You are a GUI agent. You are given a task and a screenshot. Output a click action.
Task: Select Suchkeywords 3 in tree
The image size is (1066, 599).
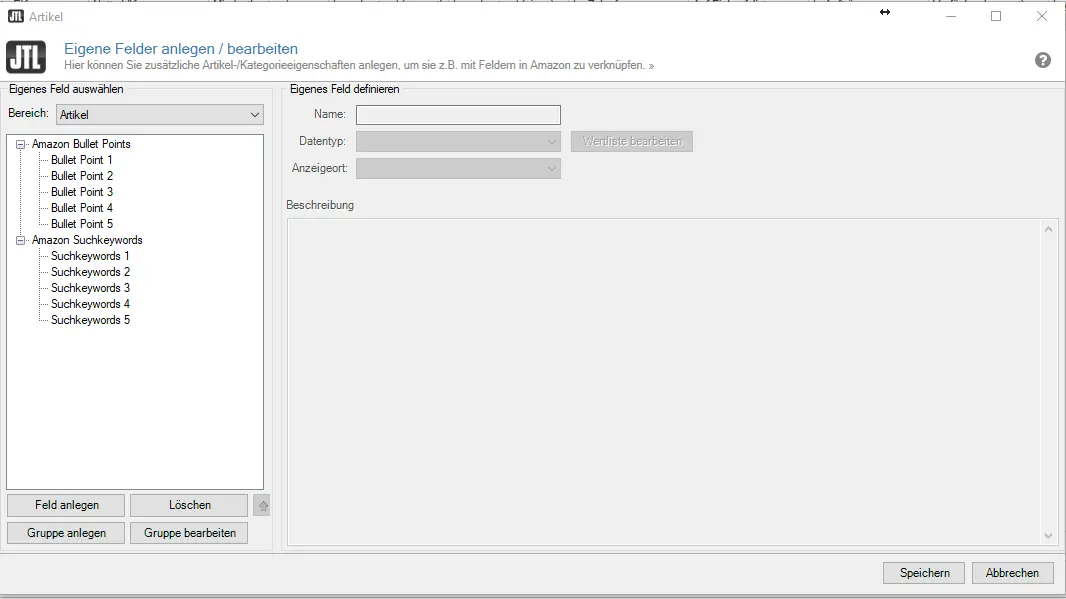90,288
